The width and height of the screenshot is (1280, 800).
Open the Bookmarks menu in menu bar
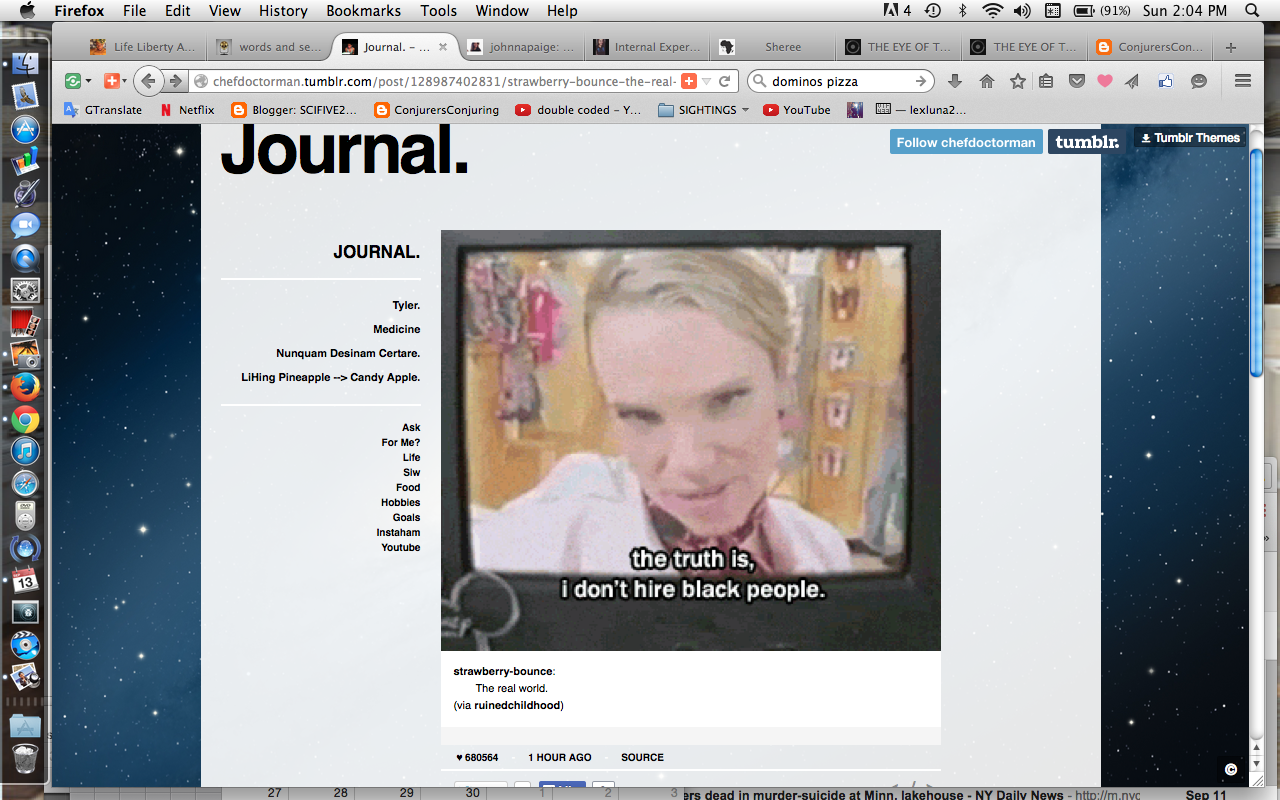pyautogui.click(x=363, y=11)
